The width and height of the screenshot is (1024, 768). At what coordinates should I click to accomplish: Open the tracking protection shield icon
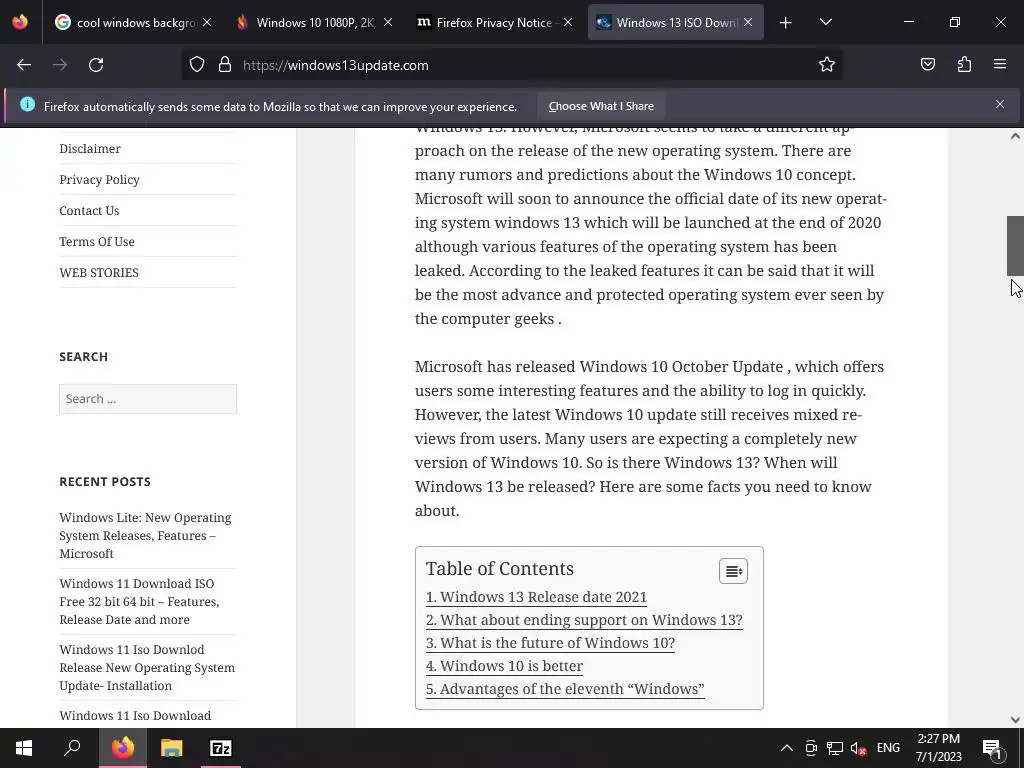tap(197, 65)
